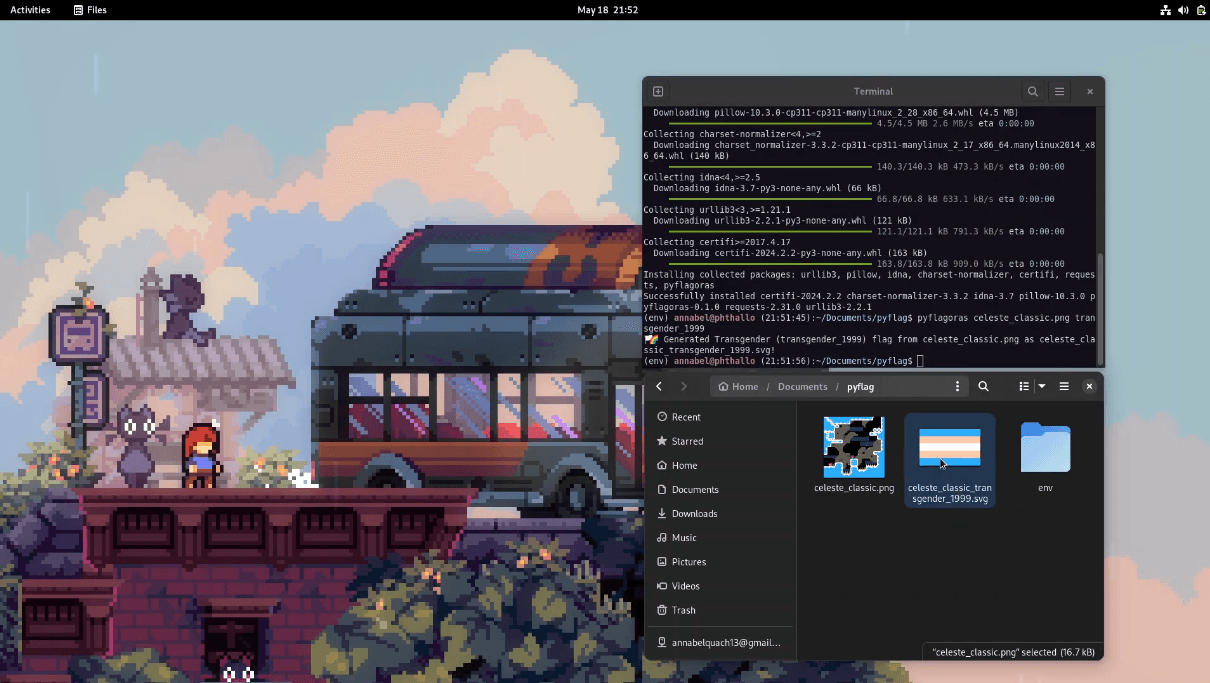The width and height of the screenshot is (1210, 683).
Task: Navigate to Documents in the path bar
Action: (x=802, y=386)
